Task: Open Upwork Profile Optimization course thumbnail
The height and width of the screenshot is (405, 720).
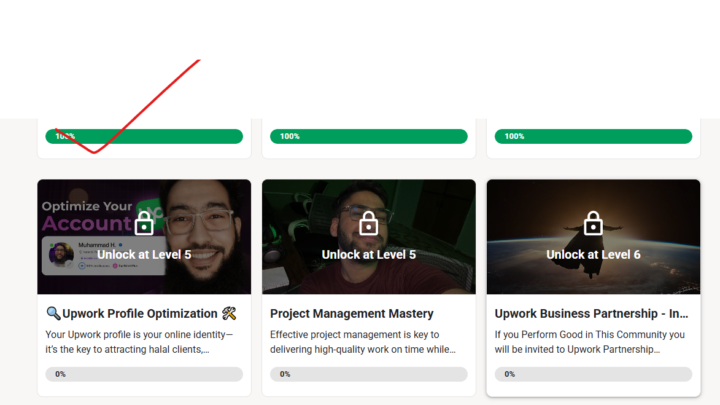Action: pos(144,236)
